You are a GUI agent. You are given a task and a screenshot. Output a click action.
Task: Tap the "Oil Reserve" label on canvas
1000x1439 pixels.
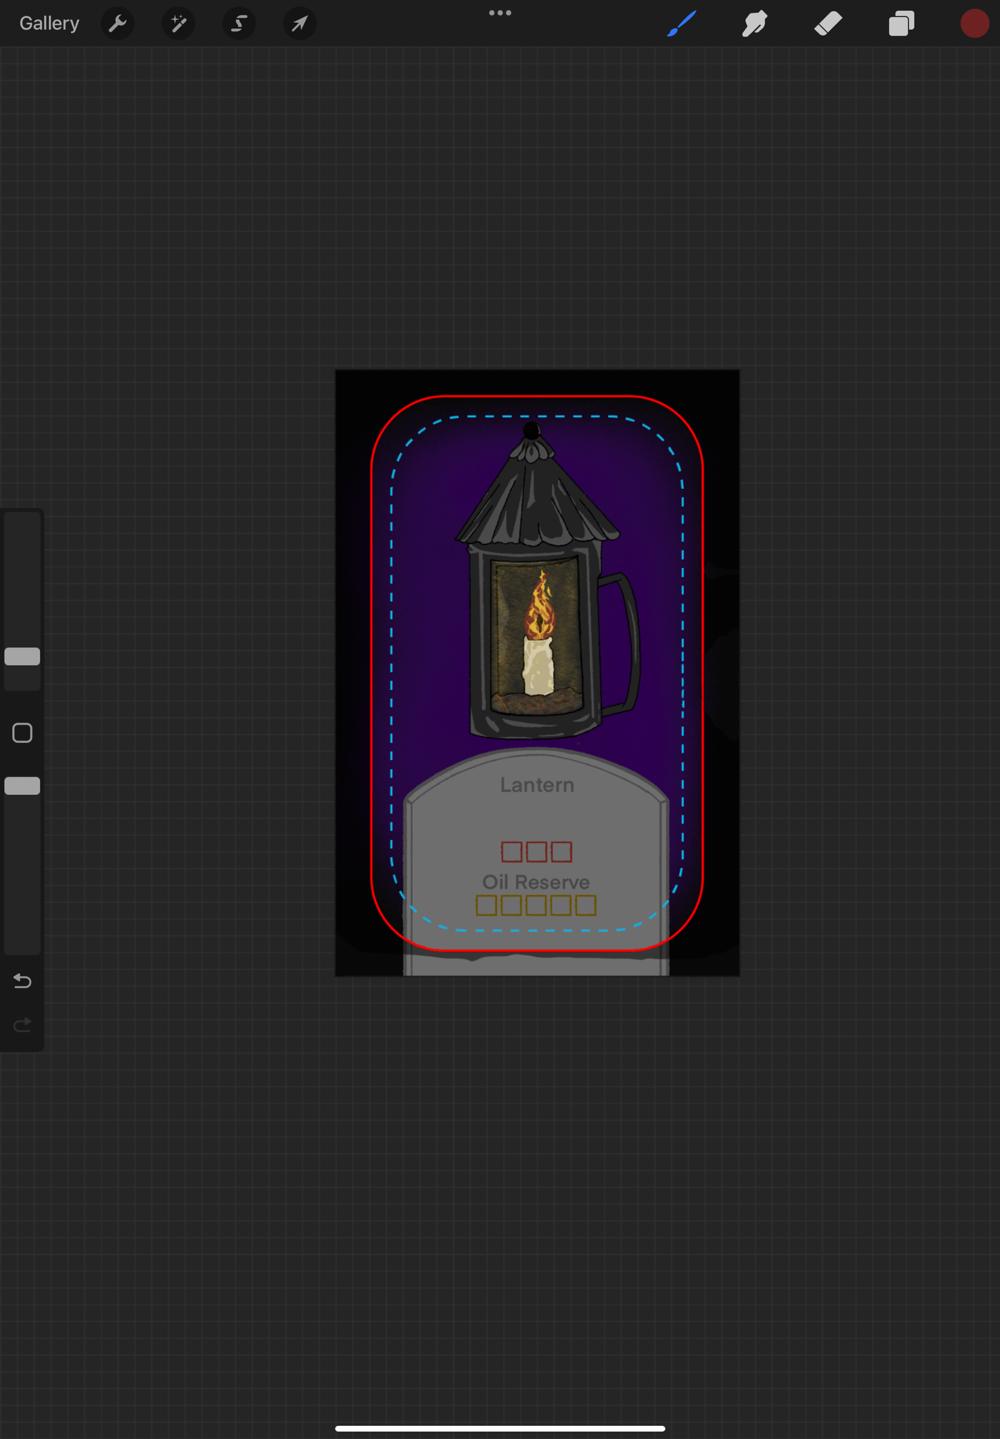click(x=536, y=882)
